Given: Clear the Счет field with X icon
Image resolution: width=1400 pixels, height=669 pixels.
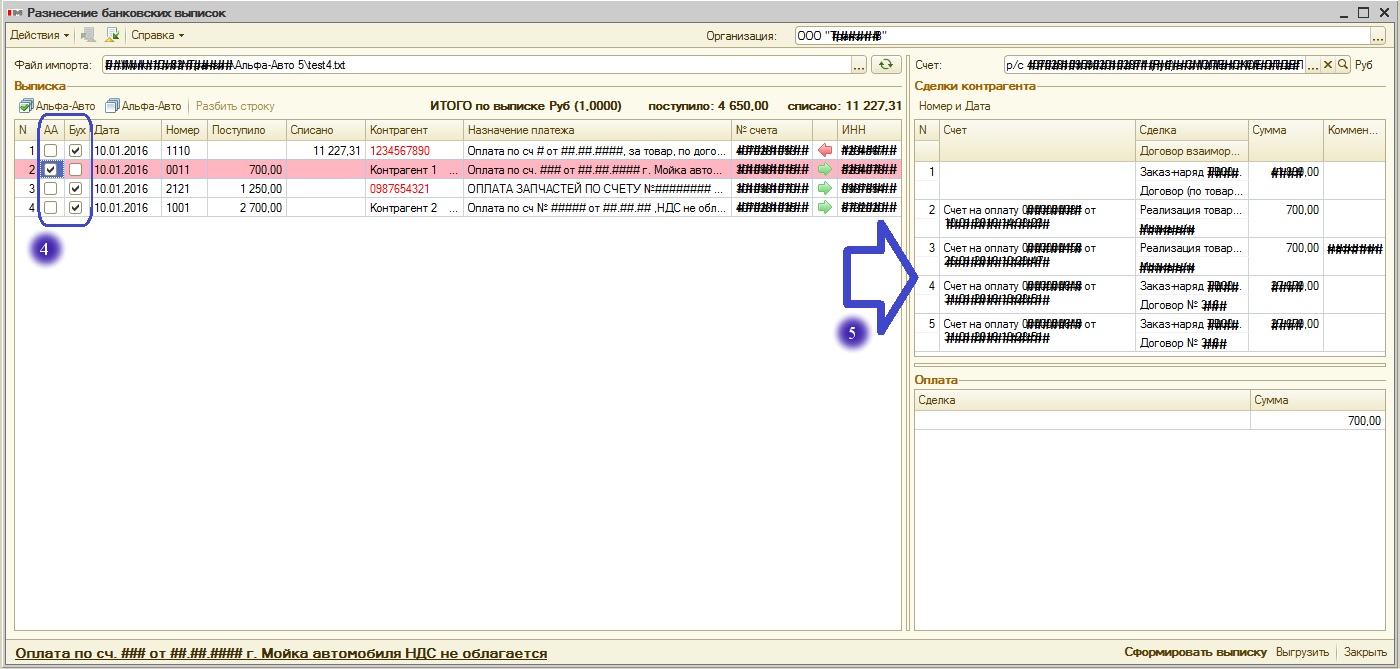Looking at the screenshot, I should point(1328,65).
